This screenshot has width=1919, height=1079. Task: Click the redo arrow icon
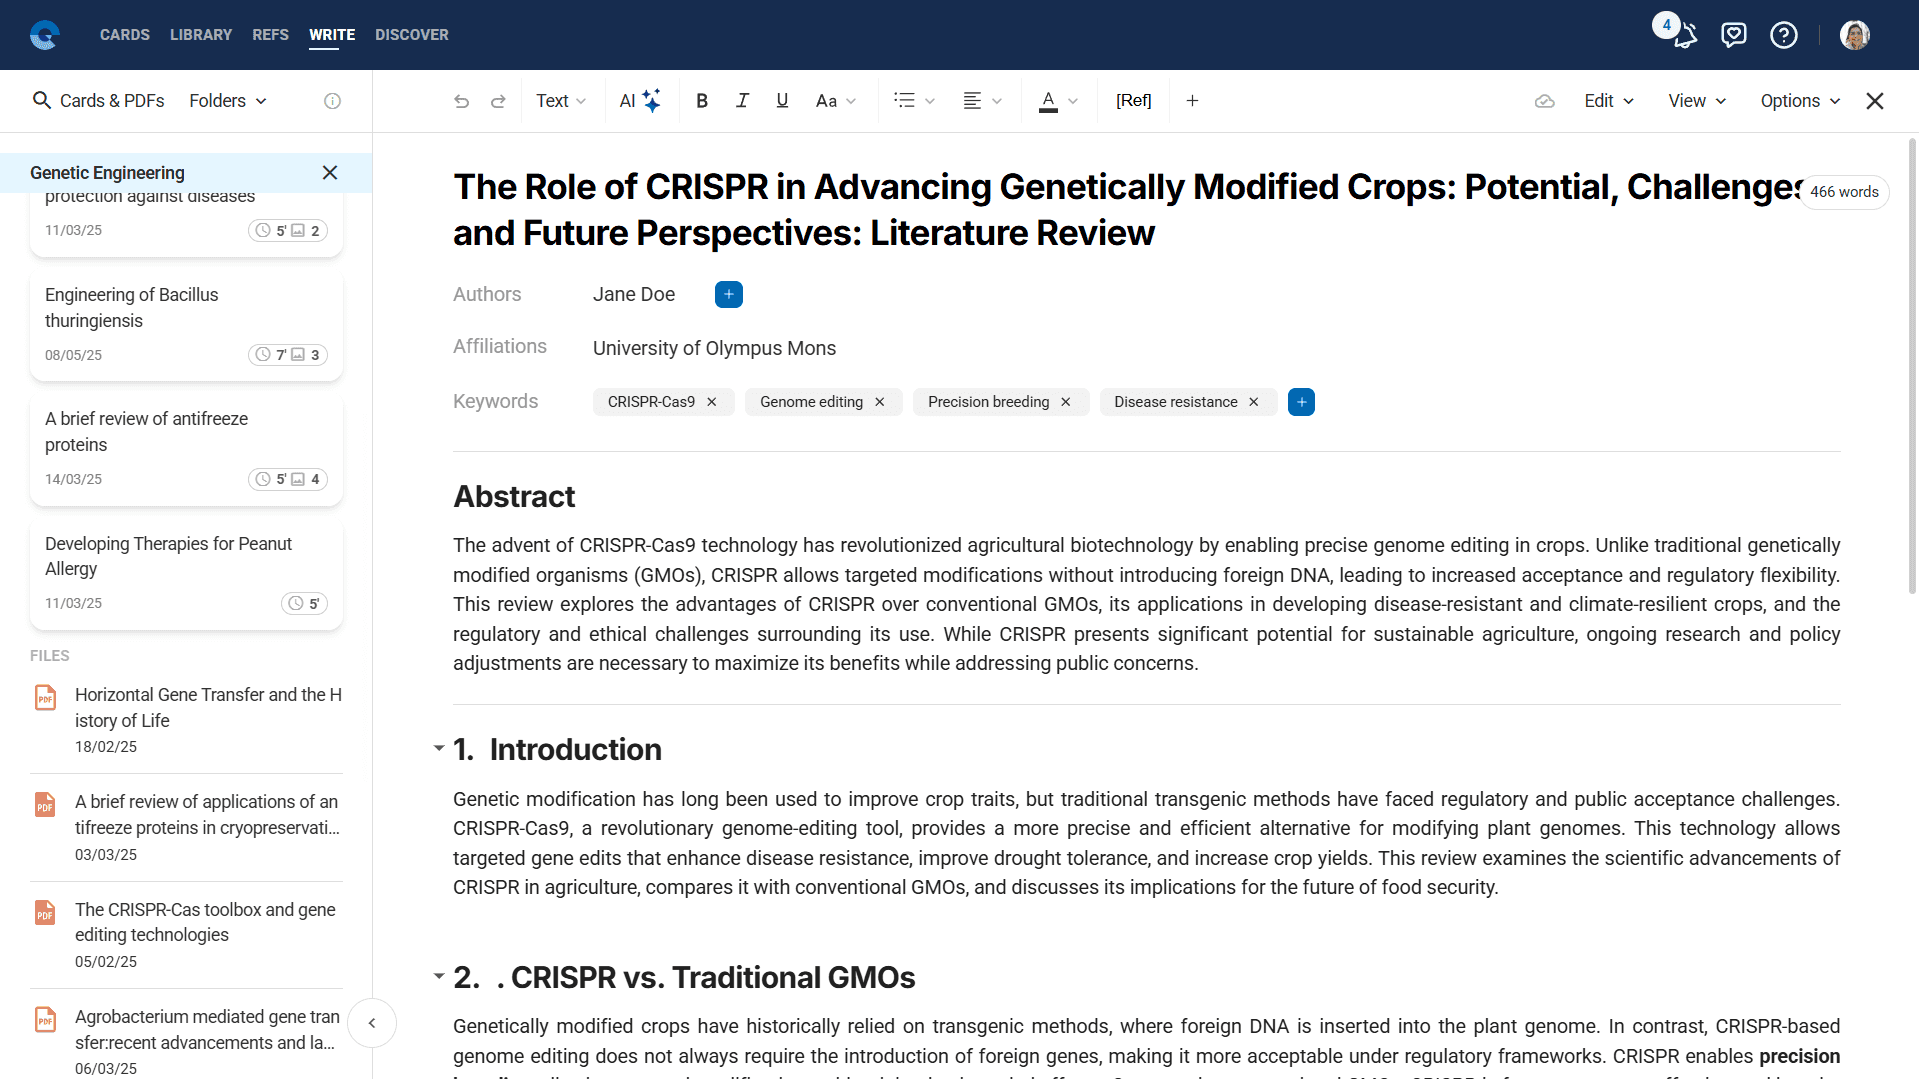(498, 101)
